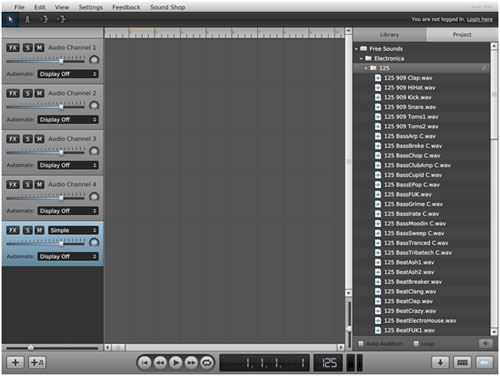500x376 pixels.
Task: Click the download arrow button at bottom right
Action: (x=440, y=362)
